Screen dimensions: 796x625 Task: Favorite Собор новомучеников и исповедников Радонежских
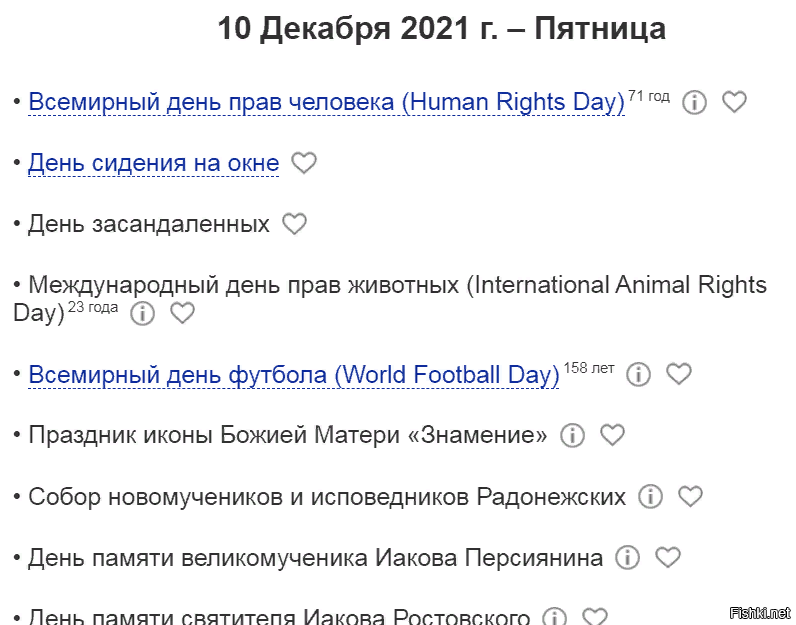pyautogui.click(x=690, y=496)
